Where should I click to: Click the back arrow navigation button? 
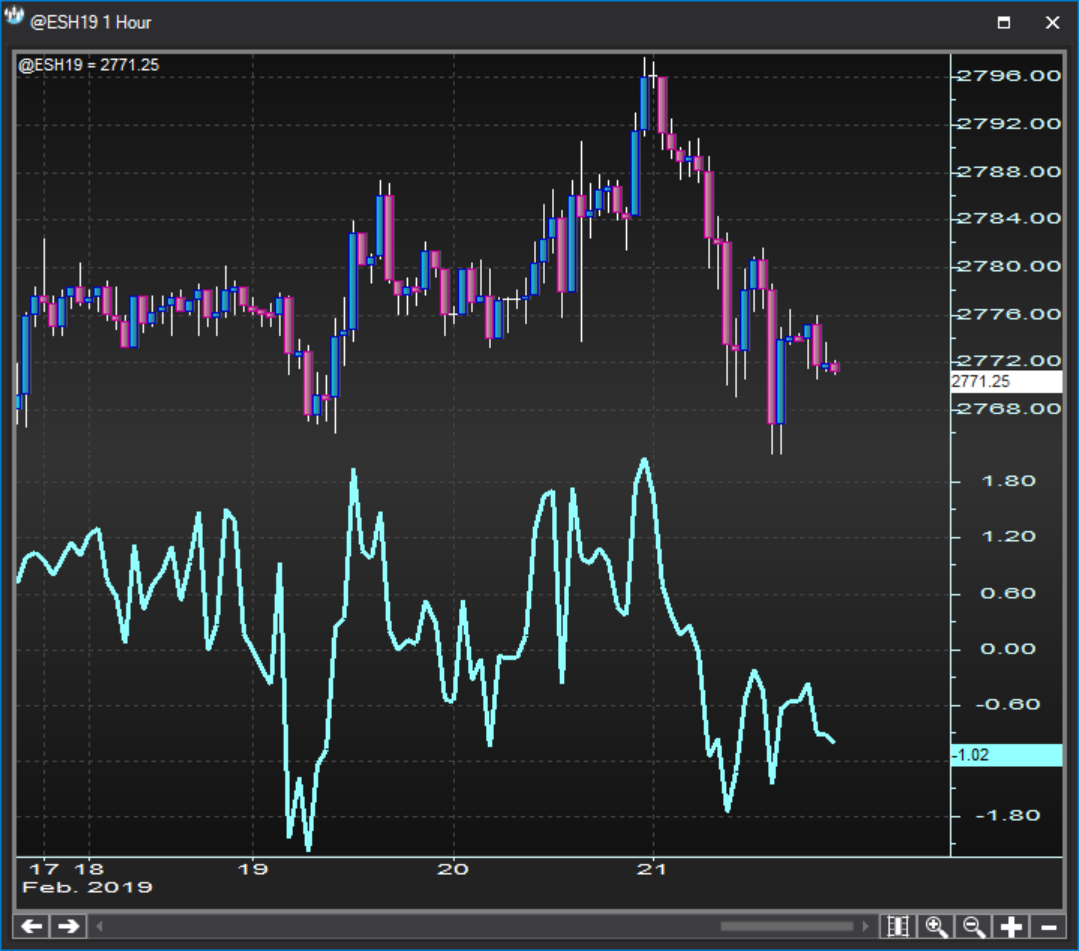click(32, 926)
